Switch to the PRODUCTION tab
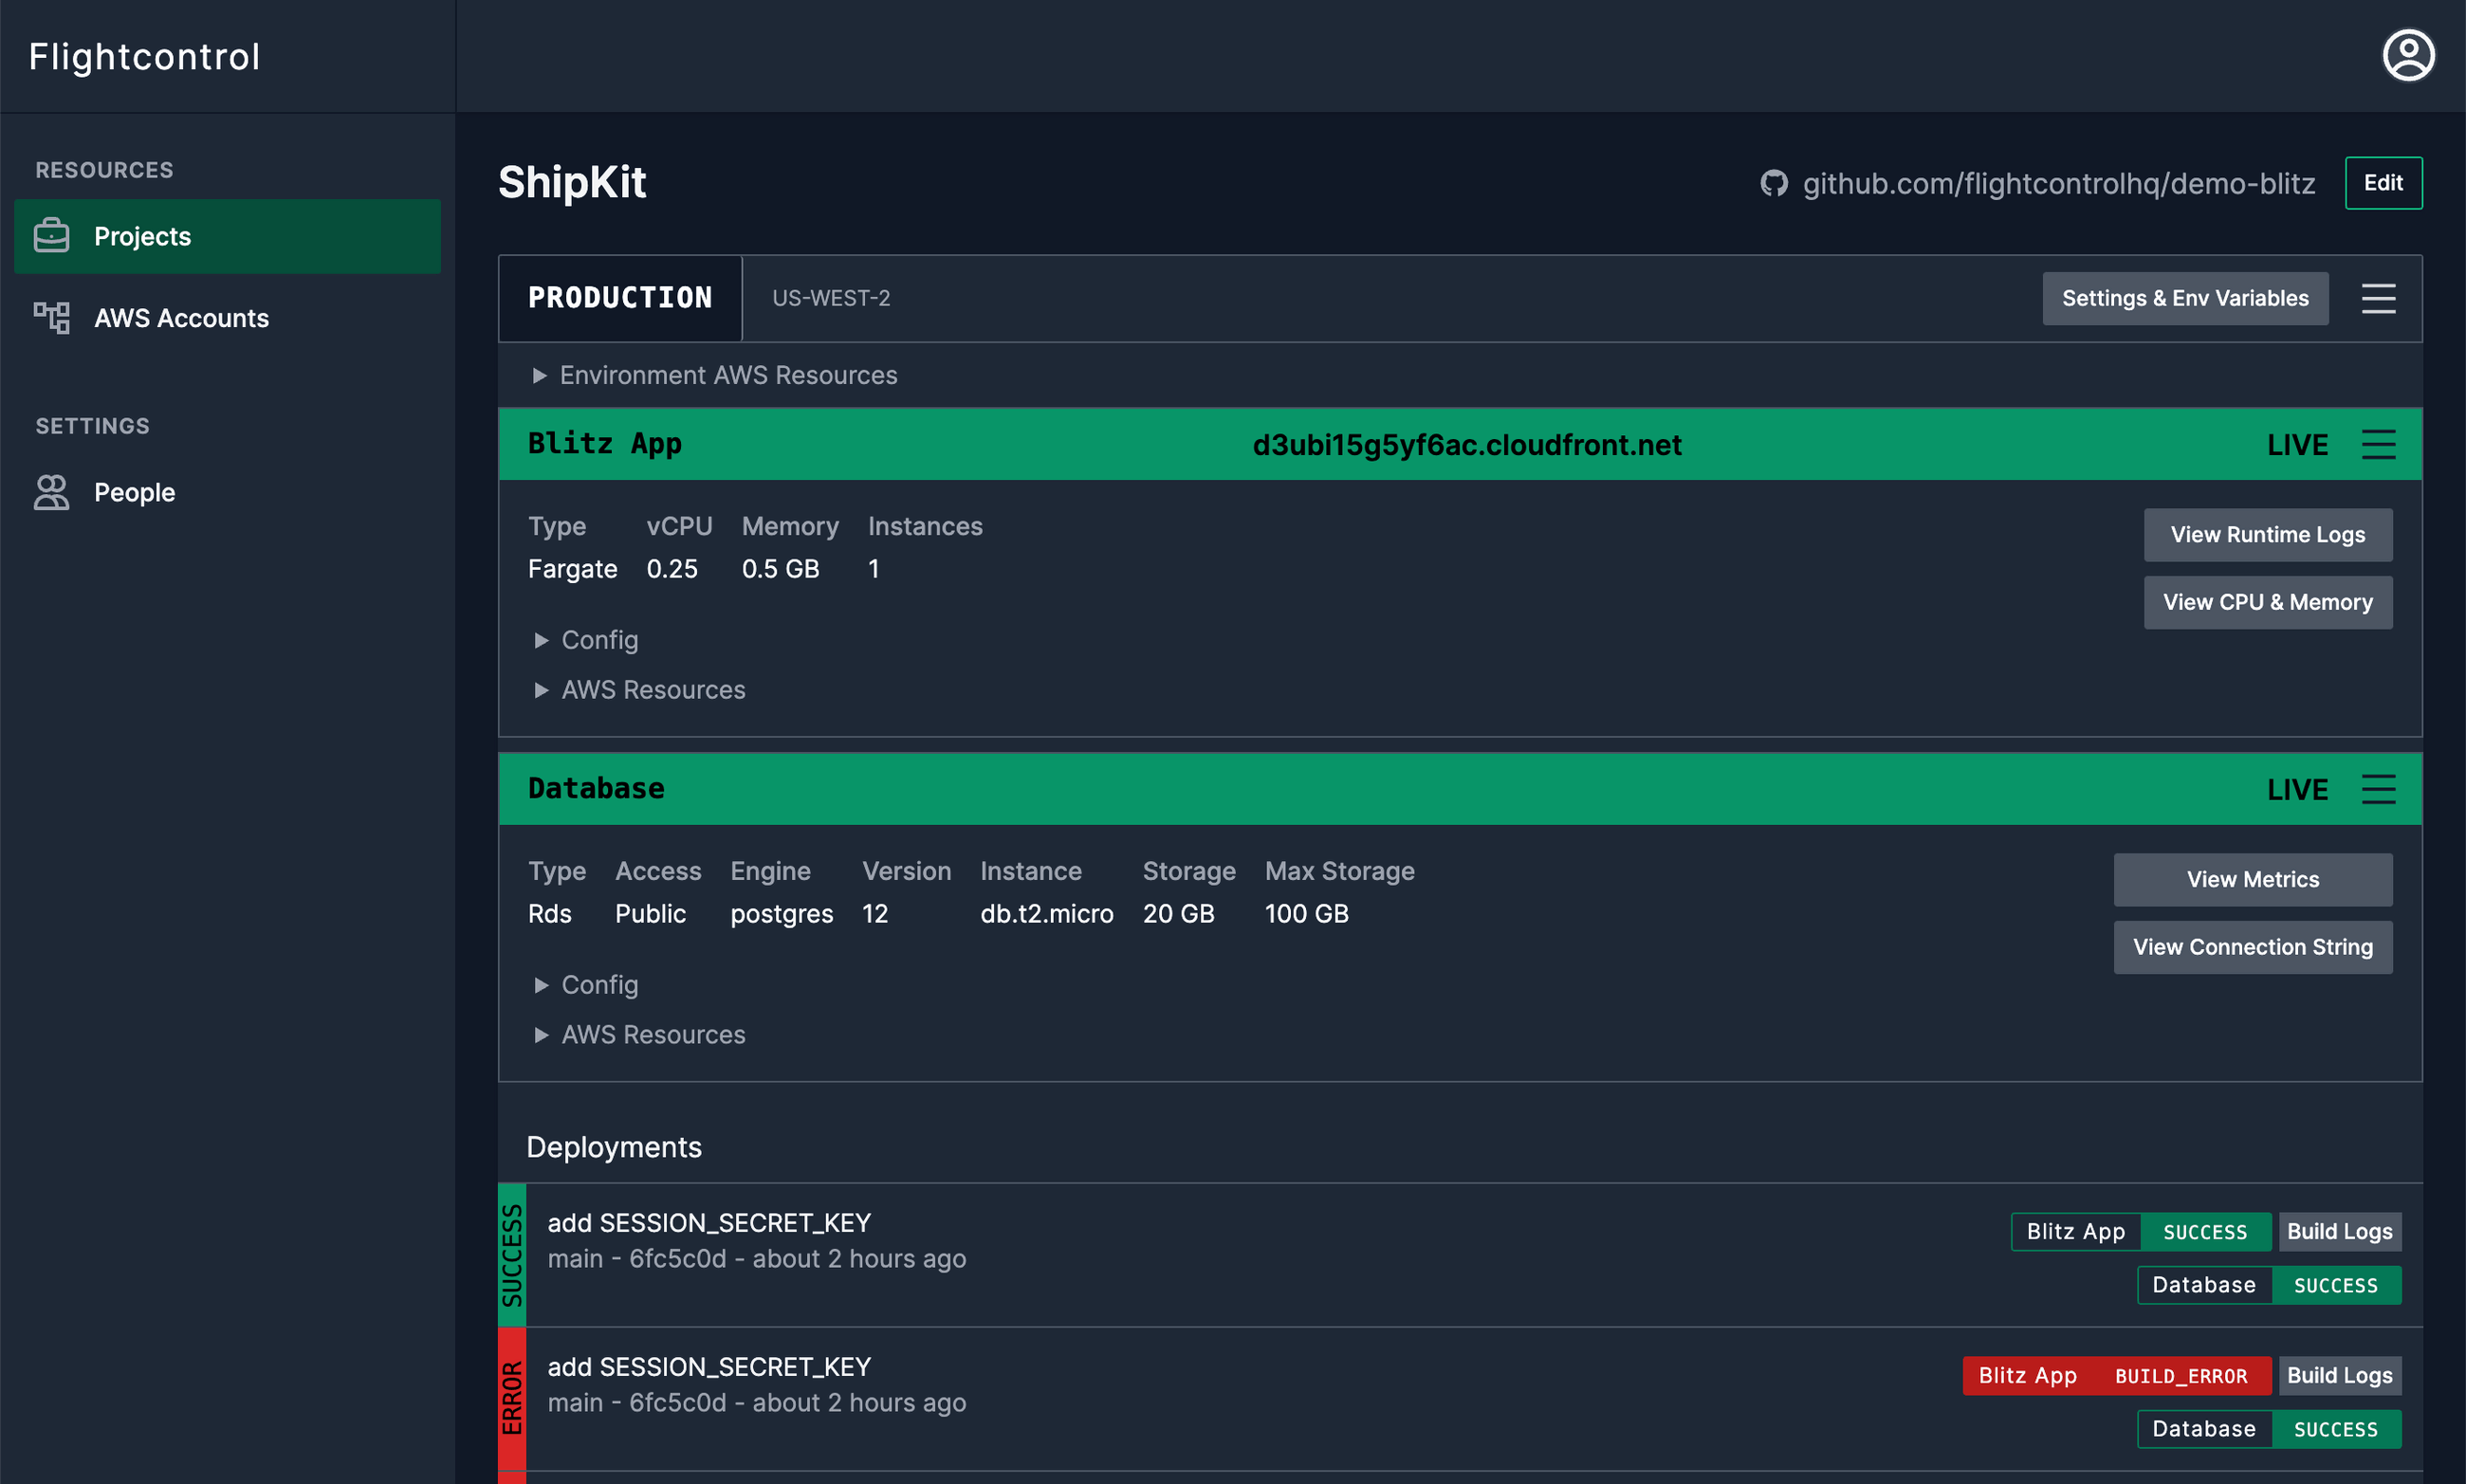This screenshot has width=2466, height=1484. click(620, 297)
